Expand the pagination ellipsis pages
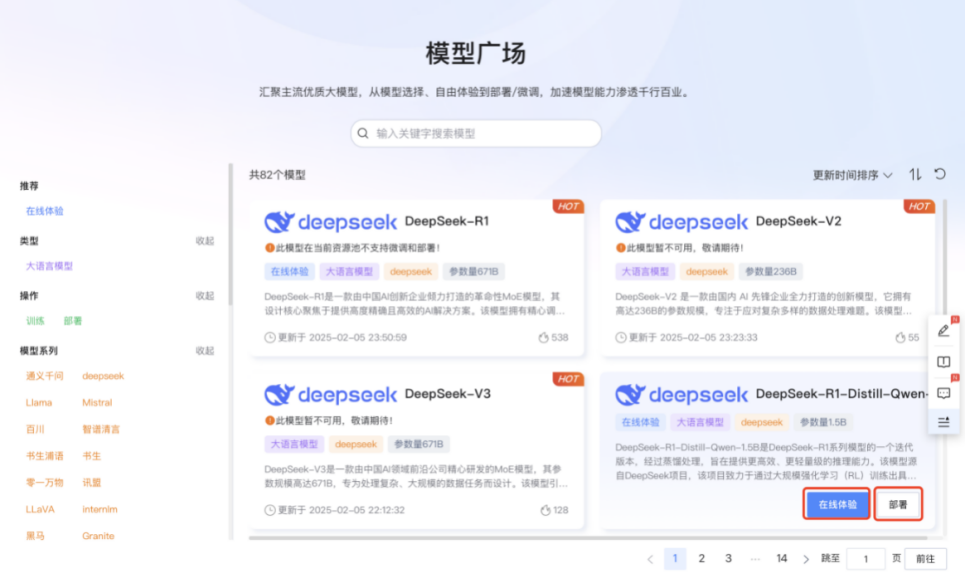Image resolution: width=965 pixels, height=573 pixels. [755, 559]
